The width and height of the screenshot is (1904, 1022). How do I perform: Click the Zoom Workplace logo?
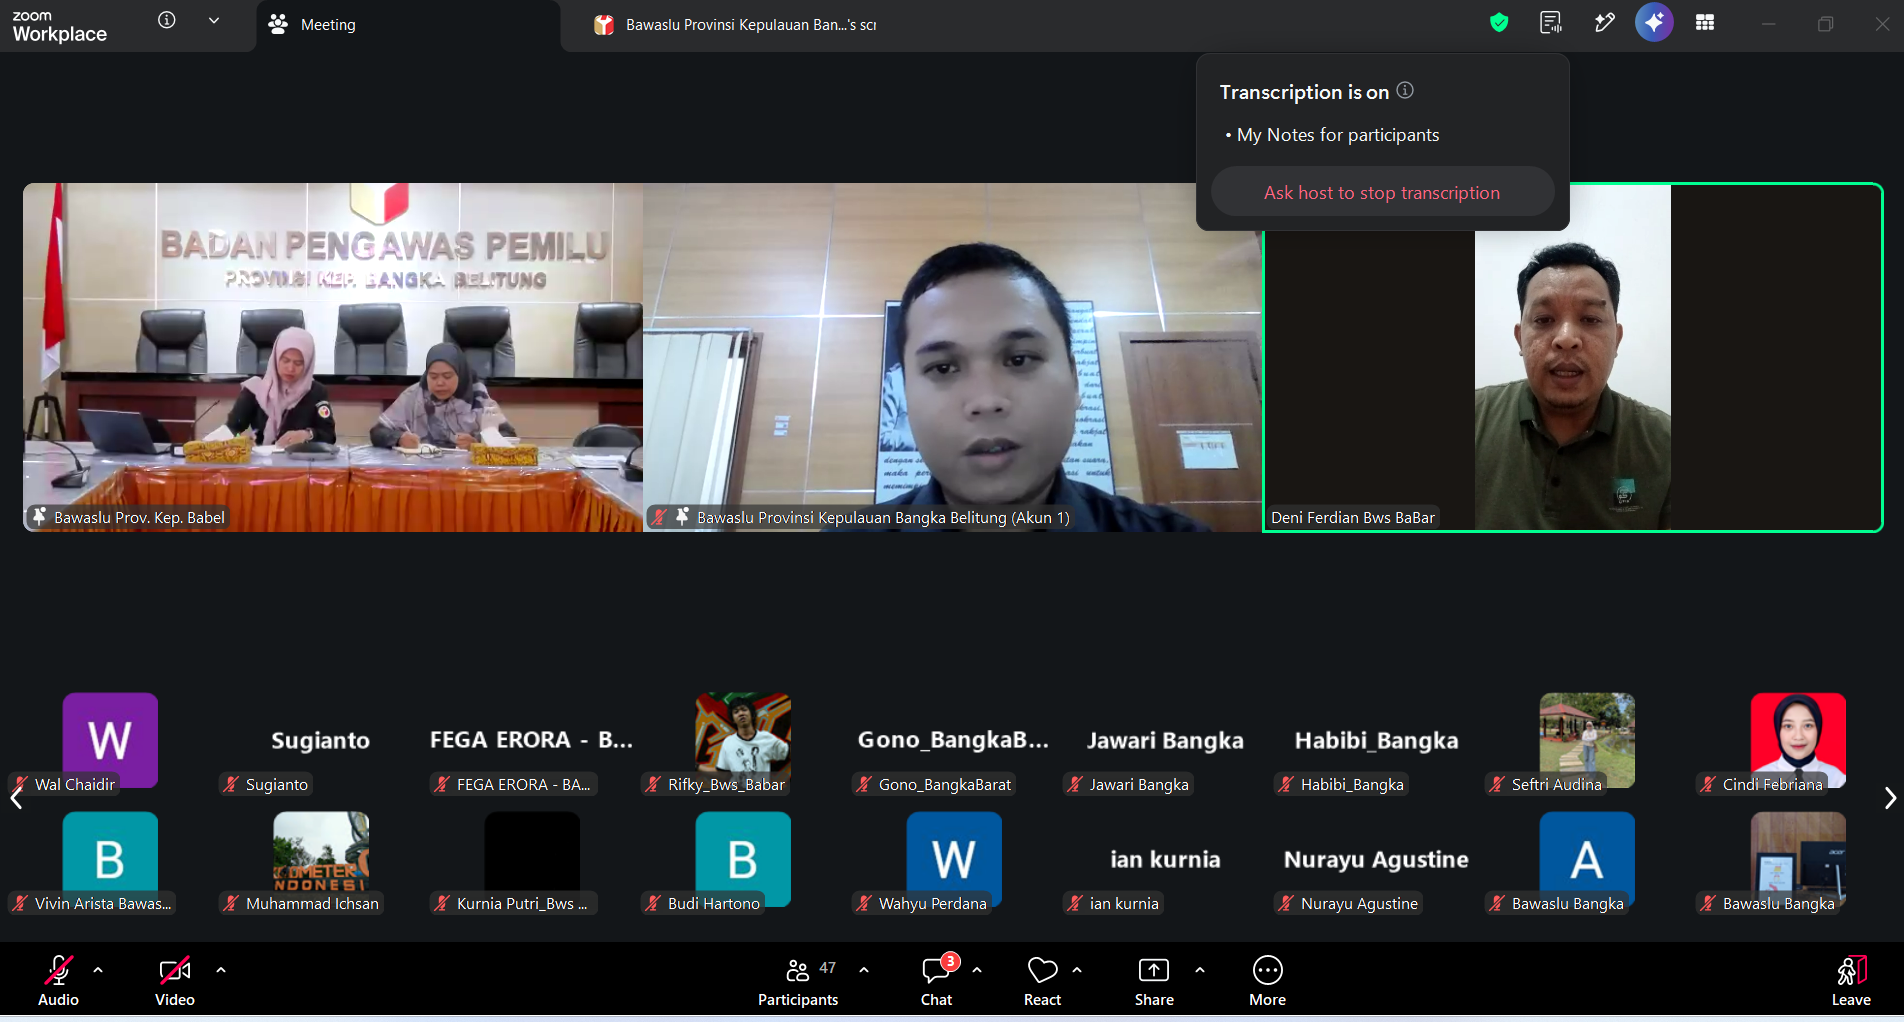(59, 26)
